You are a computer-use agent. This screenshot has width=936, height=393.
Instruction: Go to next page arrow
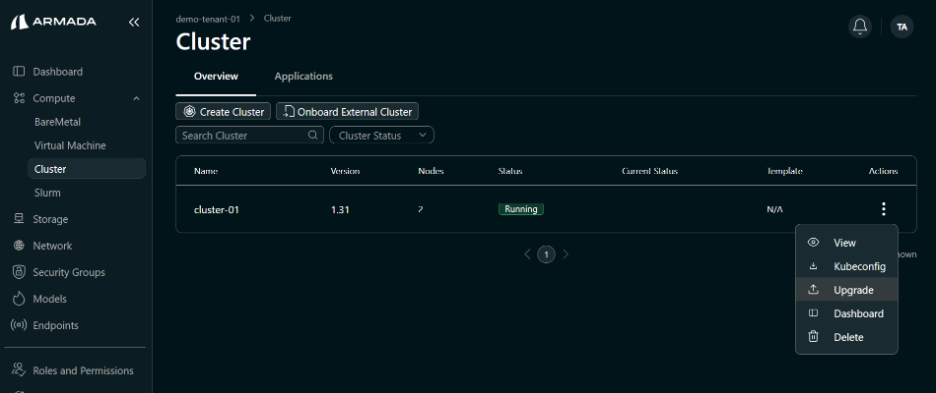565,254
